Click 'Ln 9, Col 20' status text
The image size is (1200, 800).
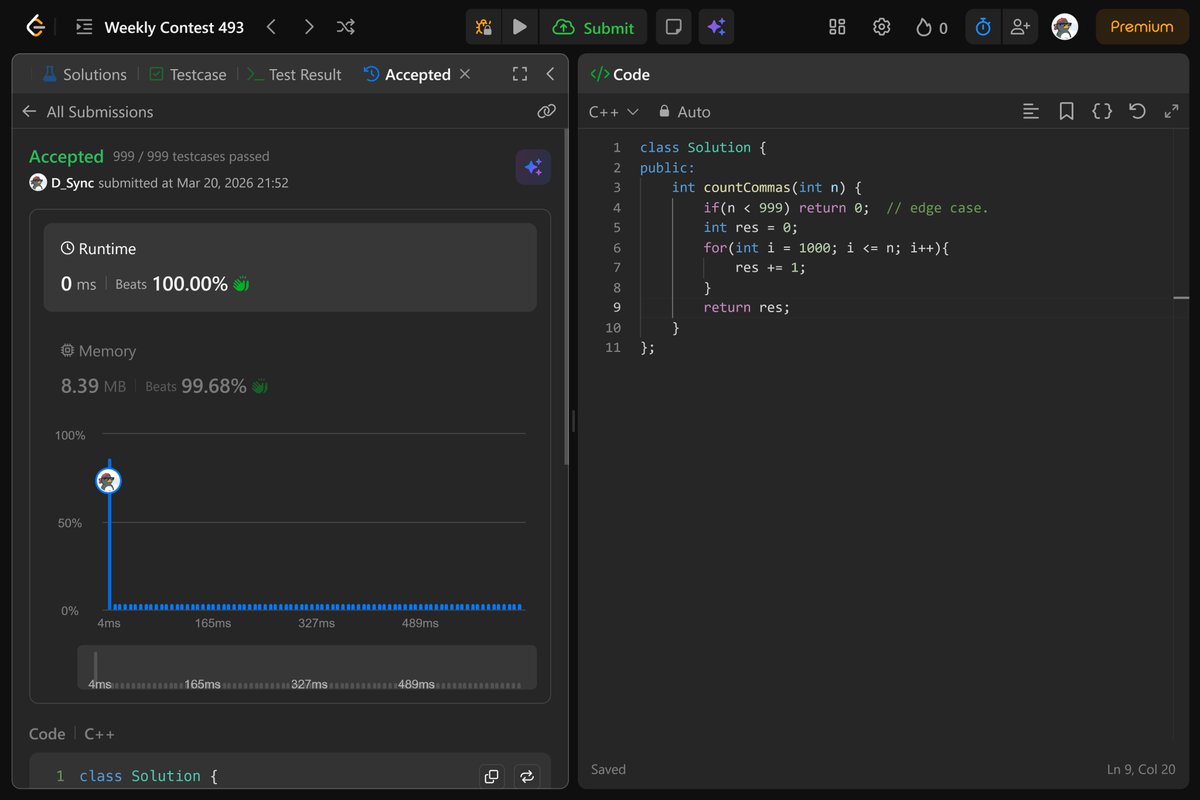click(x=1141, y=769)
